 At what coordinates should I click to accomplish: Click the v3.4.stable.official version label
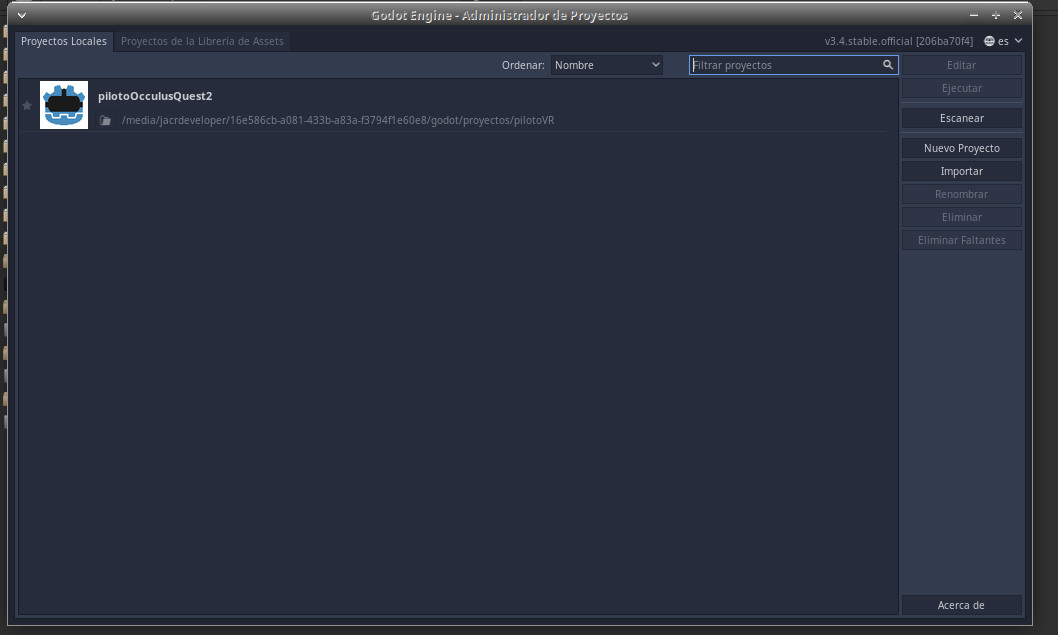click(x=899, y=41)
